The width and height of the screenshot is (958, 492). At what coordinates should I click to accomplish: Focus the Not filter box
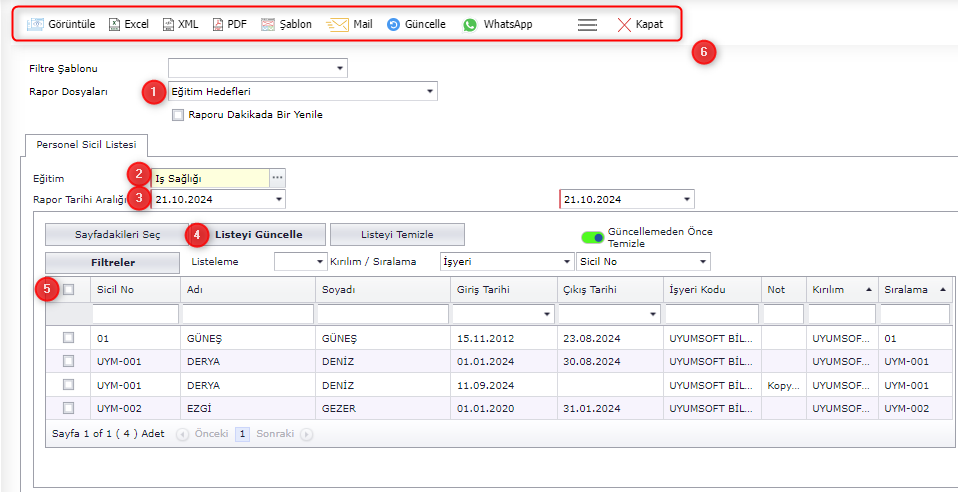[783, 314]
